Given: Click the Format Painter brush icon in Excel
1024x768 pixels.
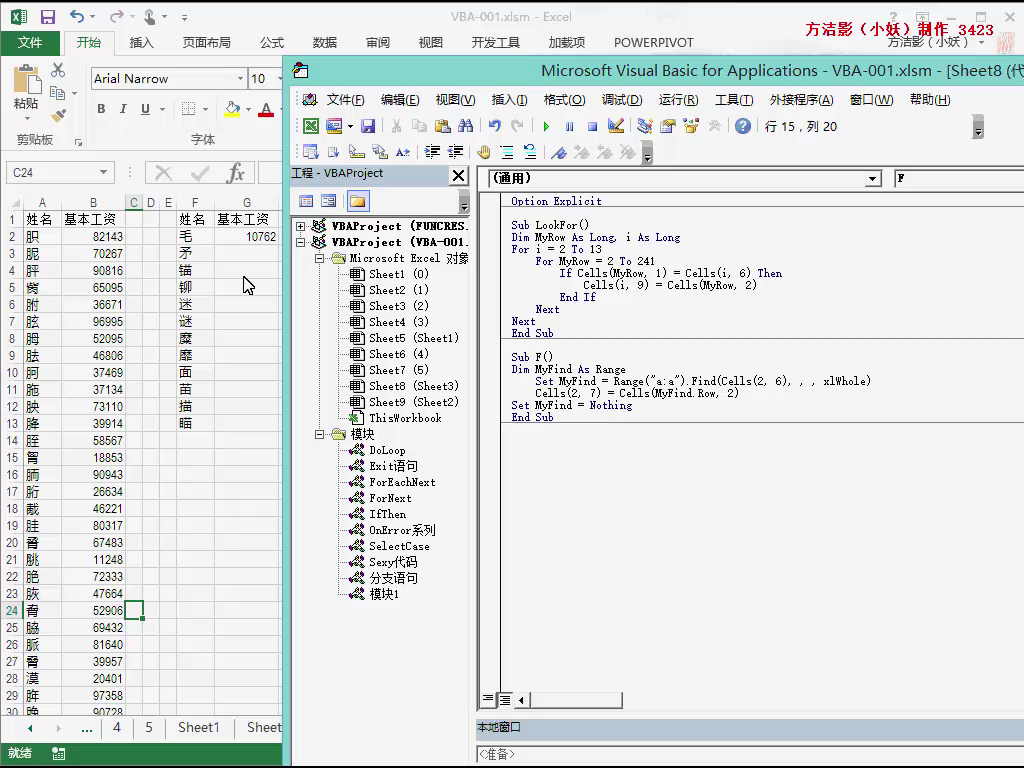Looking at the screenshot, I should (x=58, y=116).
